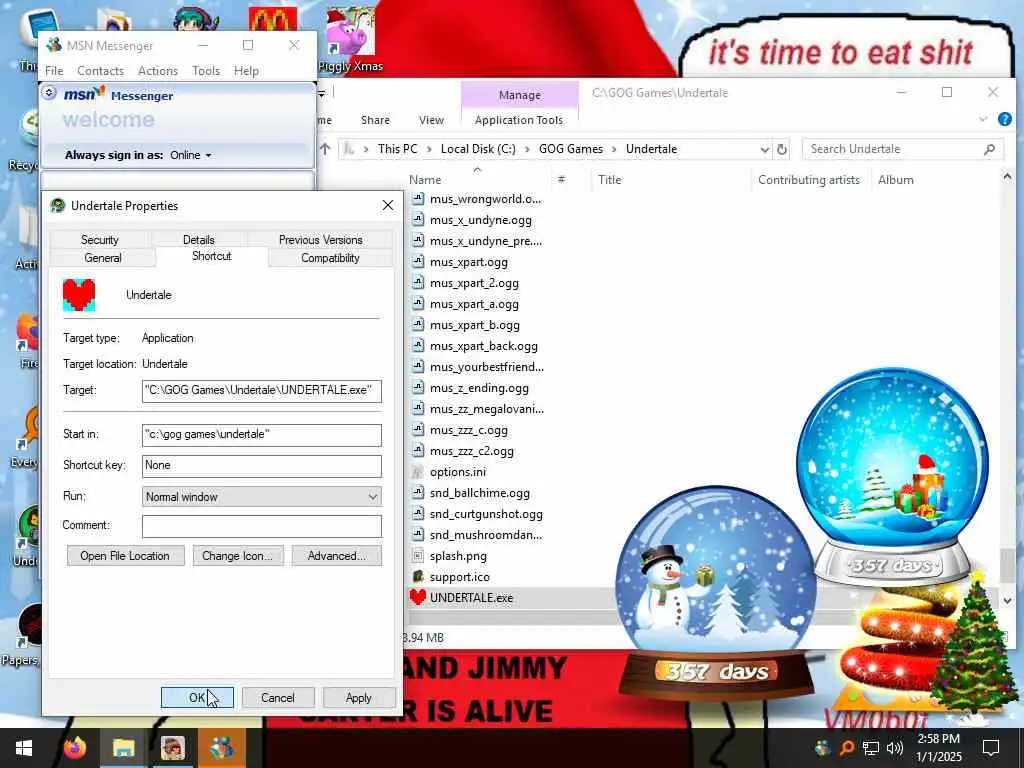Viewport: 1024px width, 768px height.
Task: Click the Search Undertale box
Action: (x=901, y=149)
